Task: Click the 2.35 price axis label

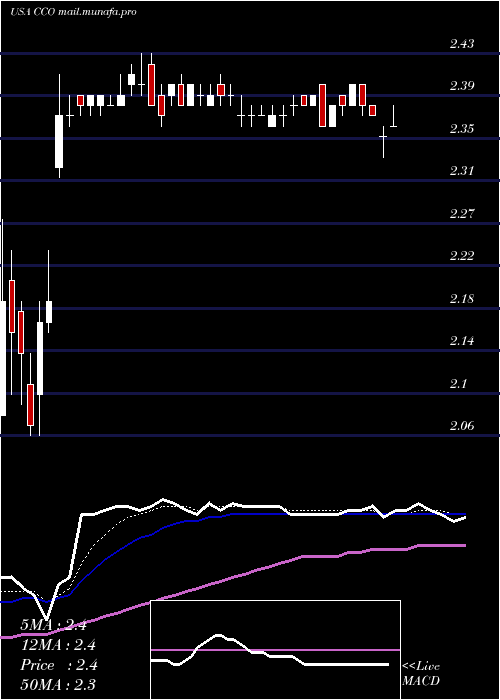Action: 462,129
